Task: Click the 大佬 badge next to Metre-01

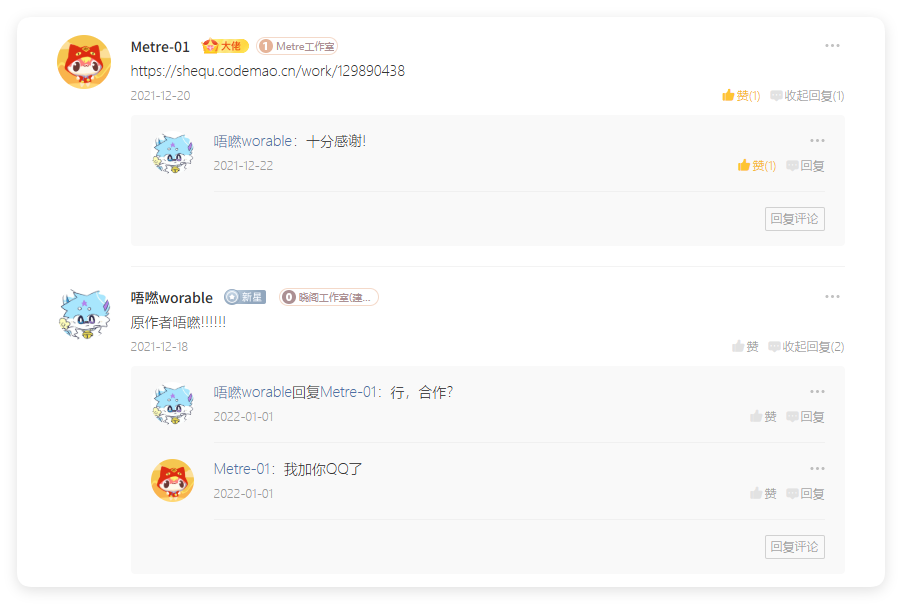Action: click(225, 46)
